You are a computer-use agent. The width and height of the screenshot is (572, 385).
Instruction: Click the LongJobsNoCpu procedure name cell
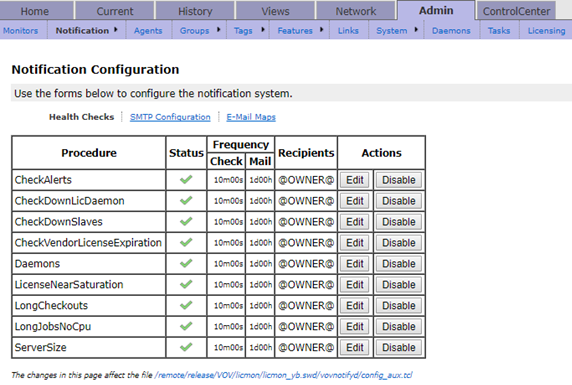pyautogui.click(x=89, y=326)
